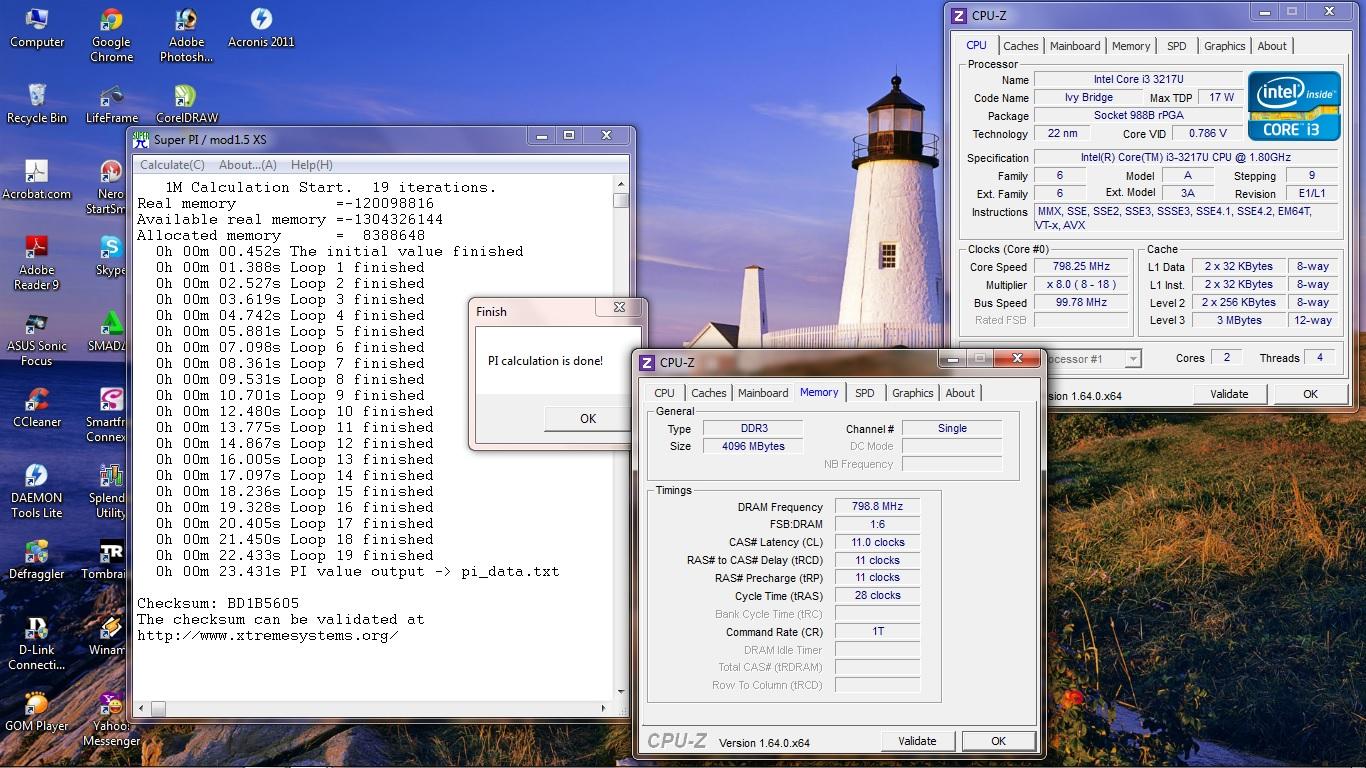The image size is (1366, 768).
Task: Click the http://www.xtremesystems.org/ text
Action: 268,635
